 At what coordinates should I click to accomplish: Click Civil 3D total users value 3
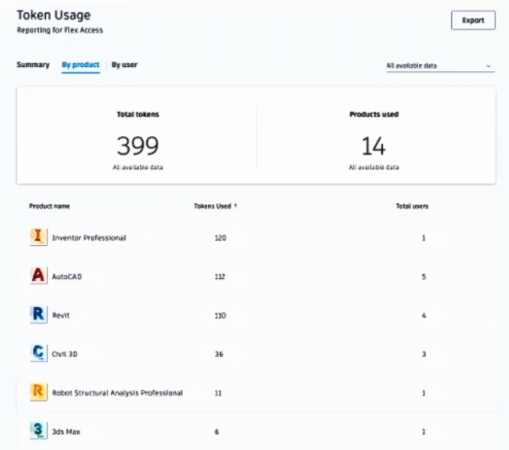pyautogui.click(x=424, y=354)
